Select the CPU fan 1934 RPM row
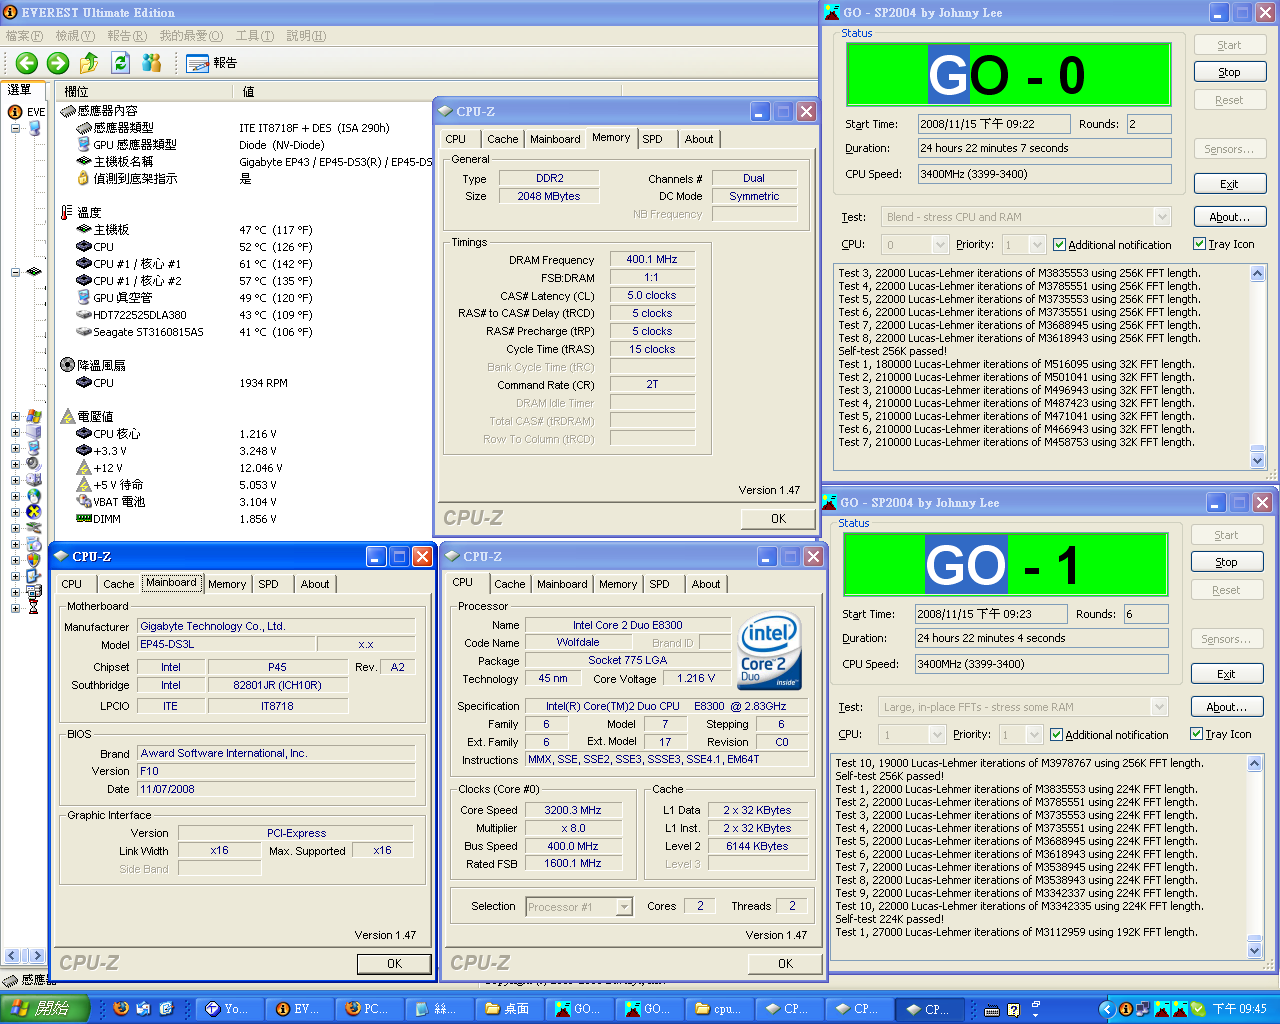Image resolution: width=1280 pixels, height=1024 pixels. pos(246,383)
